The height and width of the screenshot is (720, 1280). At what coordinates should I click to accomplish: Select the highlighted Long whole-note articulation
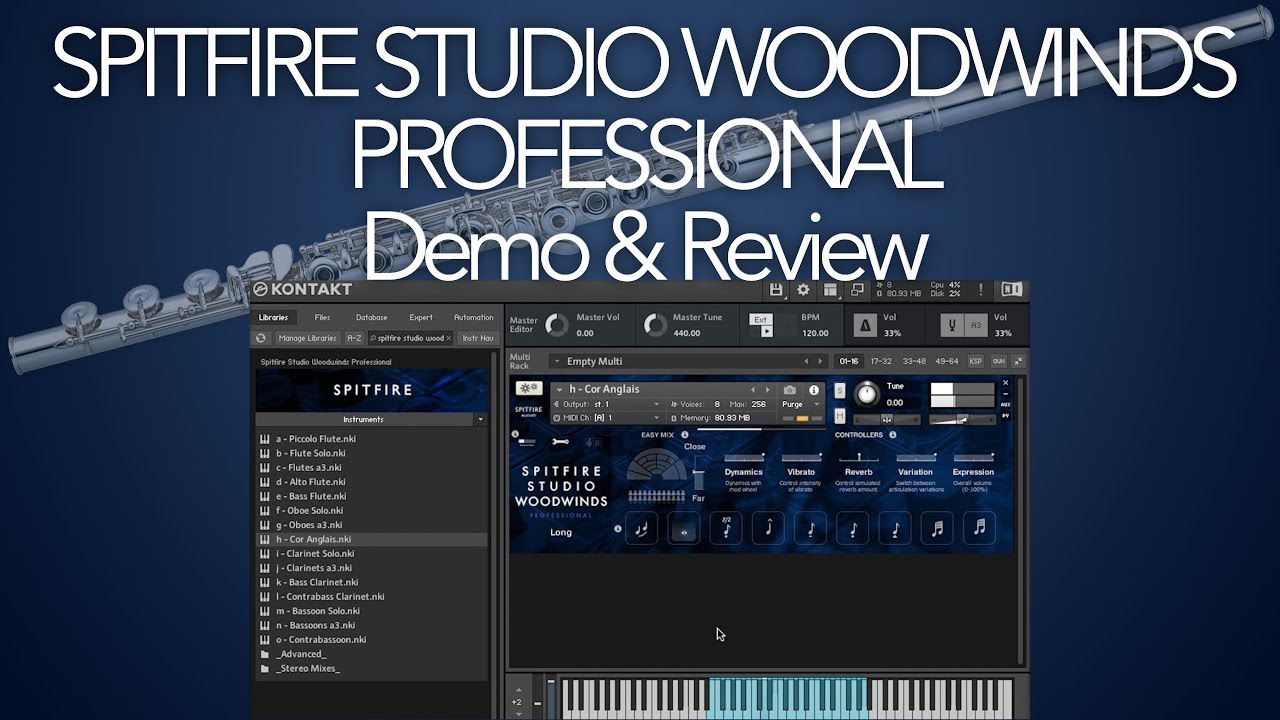pos(684,529)
